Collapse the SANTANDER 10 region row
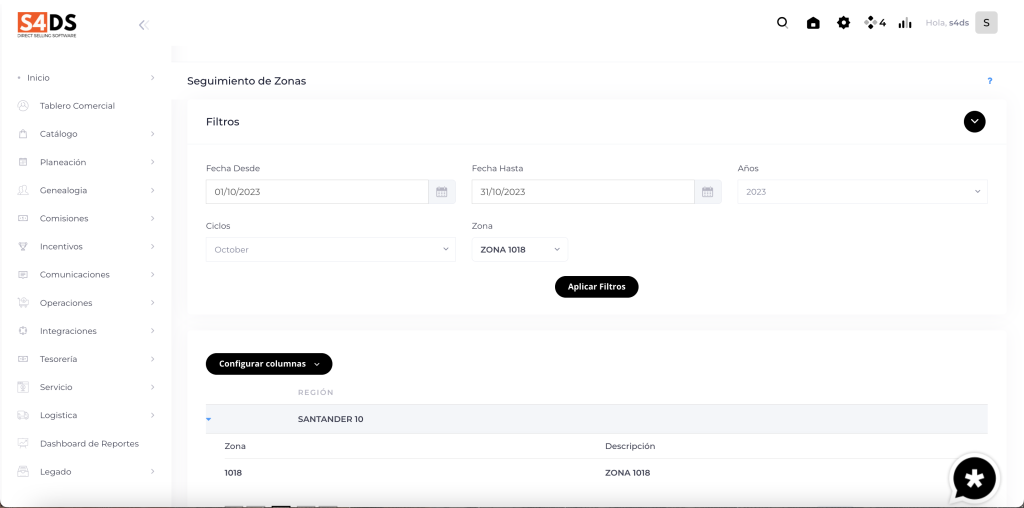This screenshot has width=1024, height=508. click(209, 419)
